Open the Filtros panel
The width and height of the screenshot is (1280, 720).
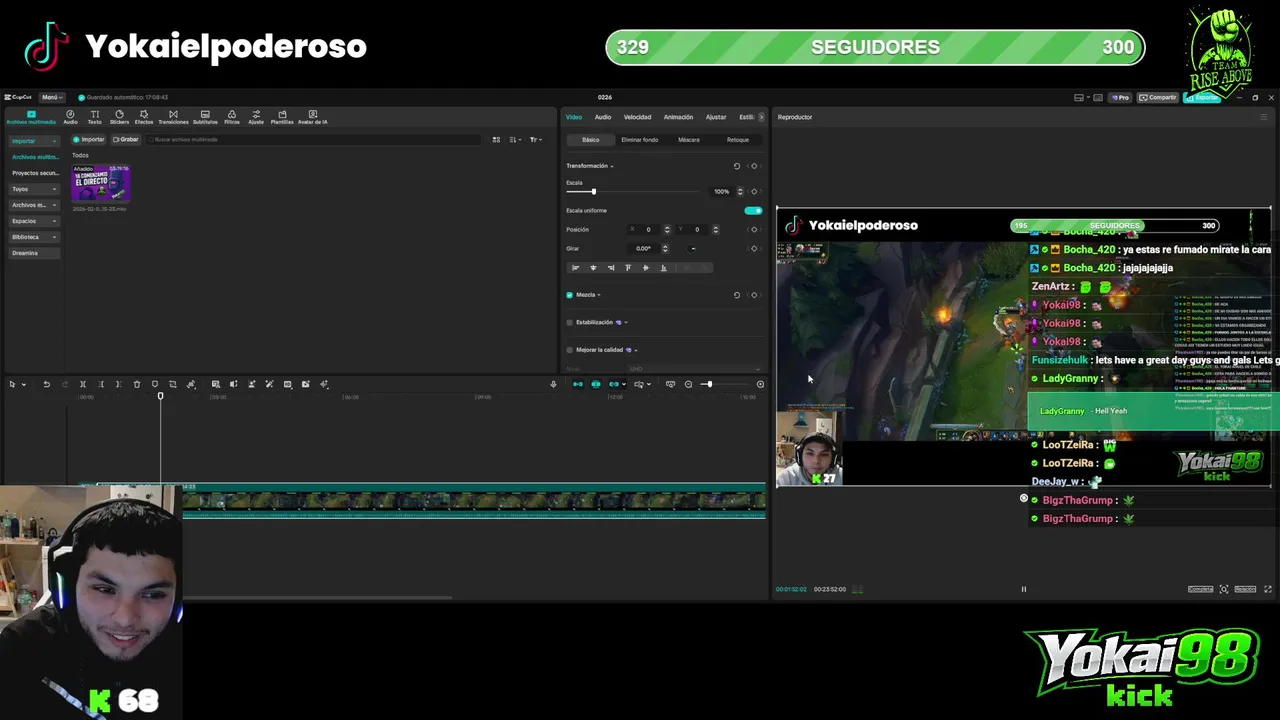232,117
